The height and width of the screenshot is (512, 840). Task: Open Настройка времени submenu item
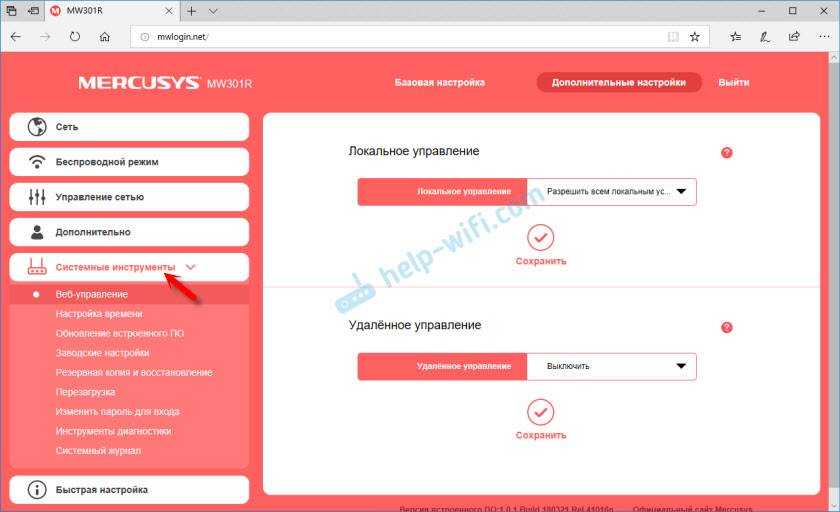[x=99, y=314]
